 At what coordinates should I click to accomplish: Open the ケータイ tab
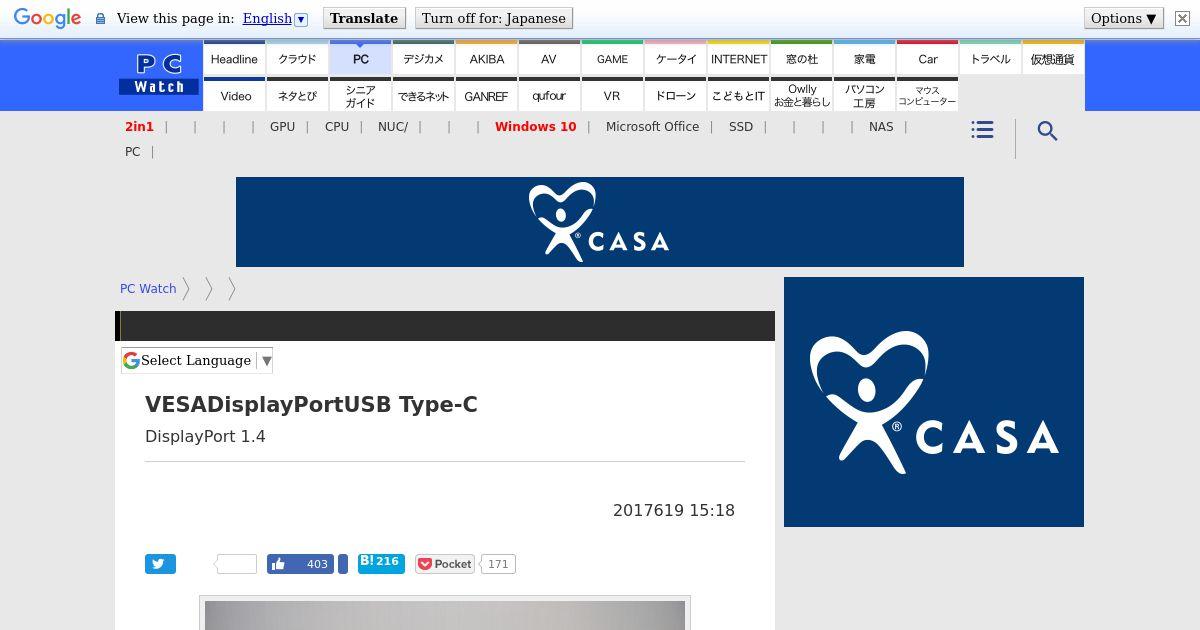pos(676,58)
